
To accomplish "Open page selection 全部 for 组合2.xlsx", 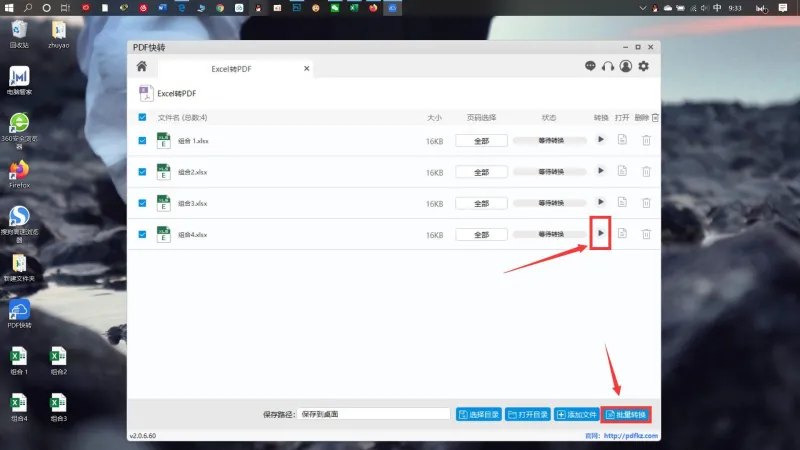I will 481,172.
